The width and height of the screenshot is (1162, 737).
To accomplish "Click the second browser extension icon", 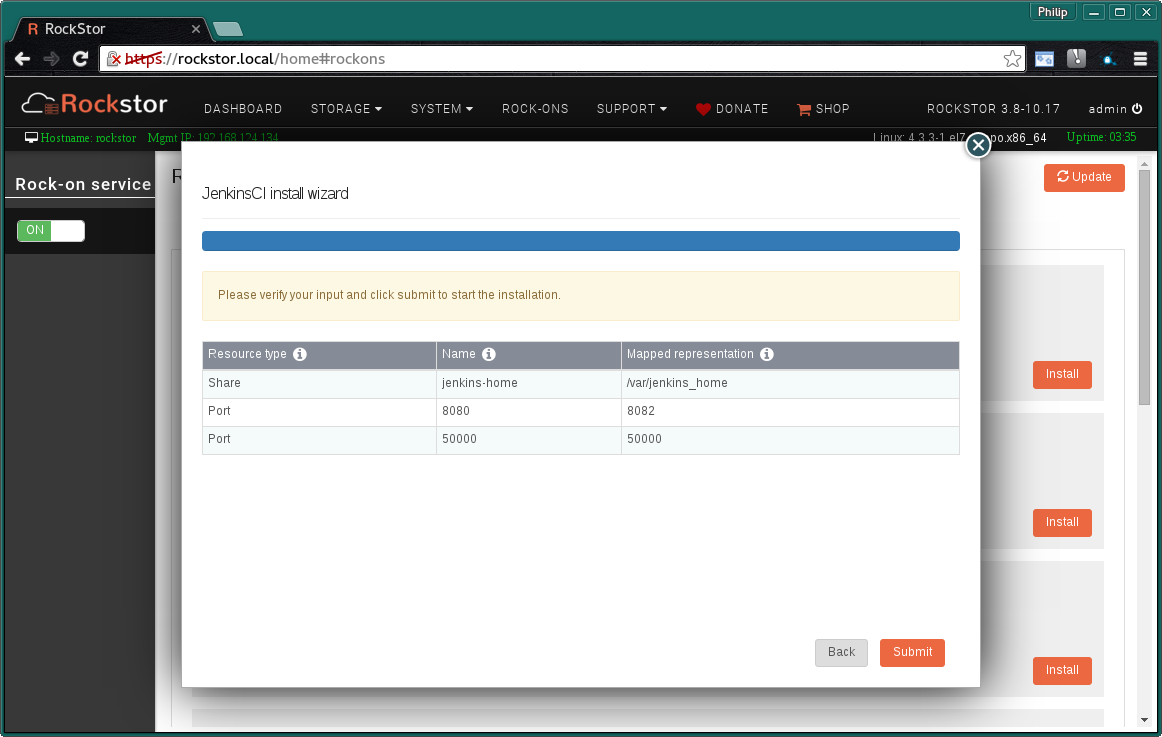I will pos(1076,59).
